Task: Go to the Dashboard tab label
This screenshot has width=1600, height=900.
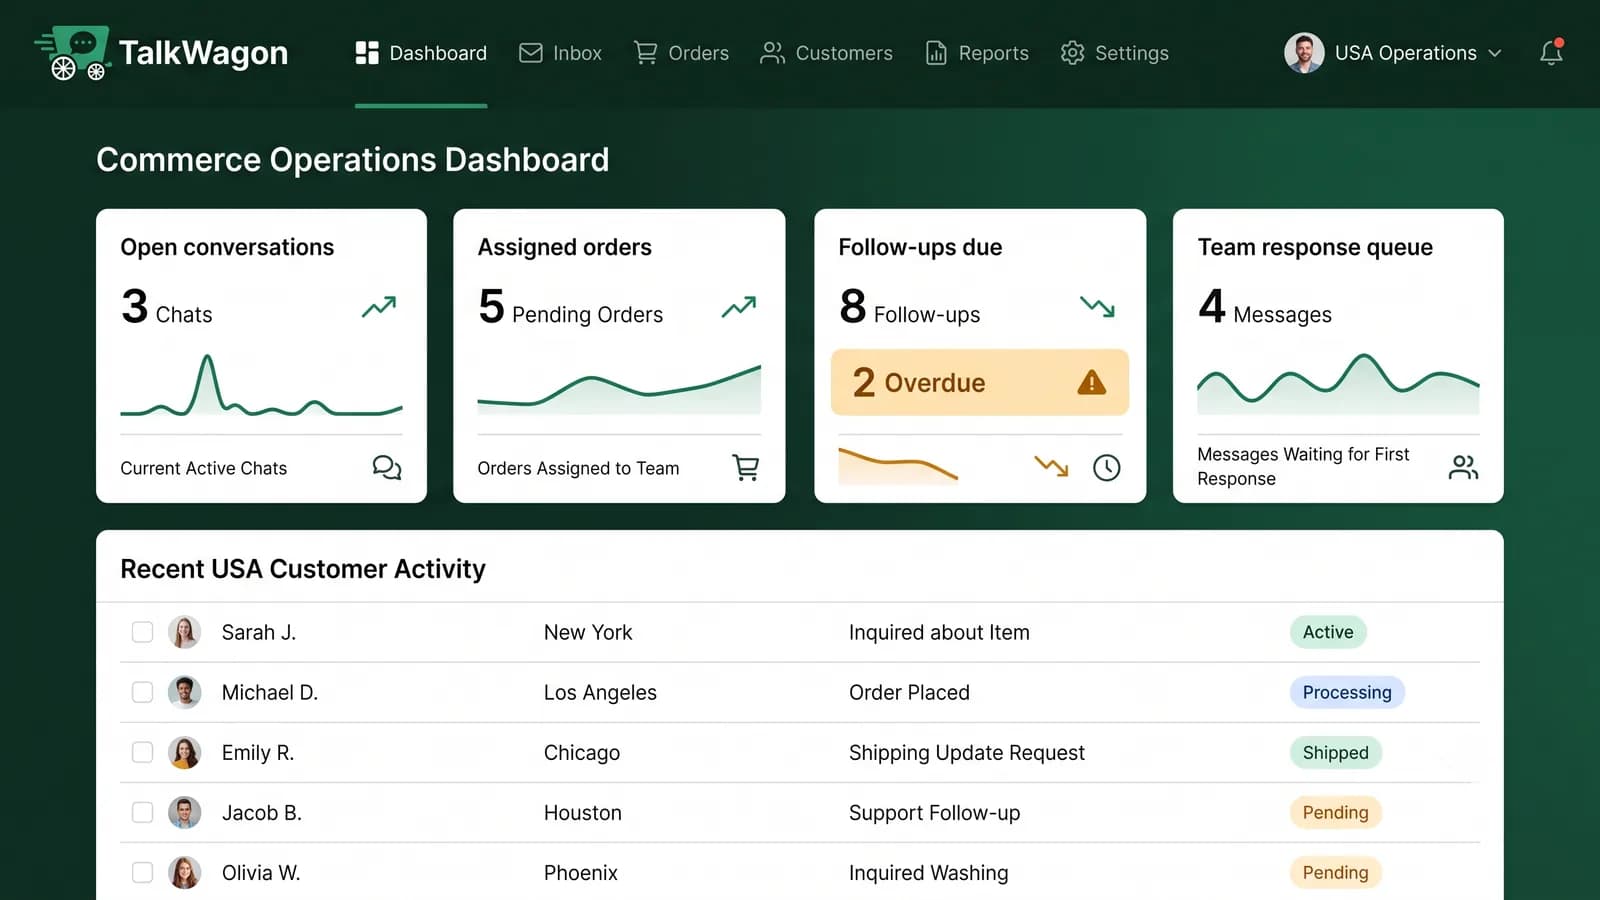Action: pyautogui.click(x=438, y=53)
